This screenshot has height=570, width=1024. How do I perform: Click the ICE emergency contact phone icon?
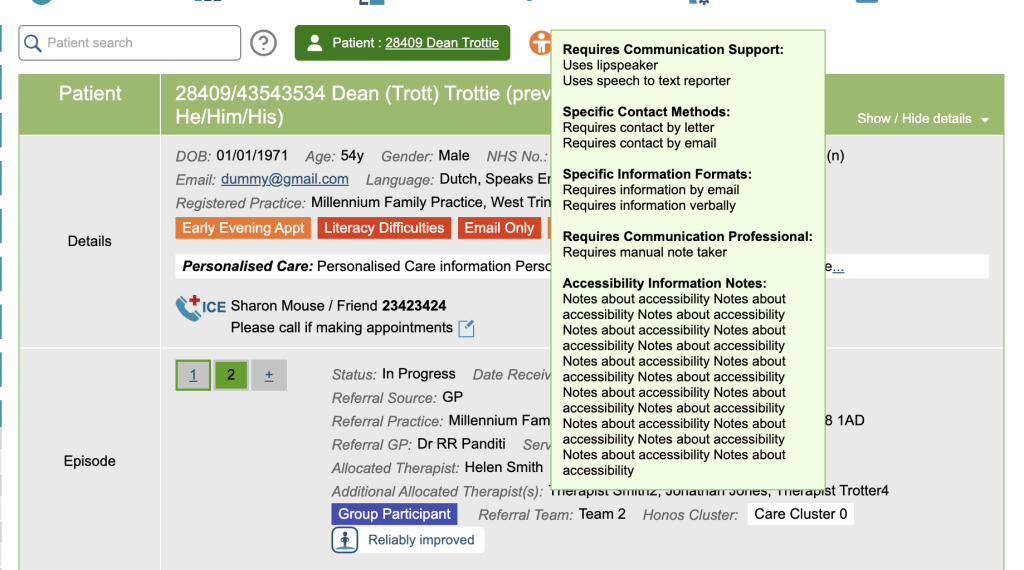point(189,308)
